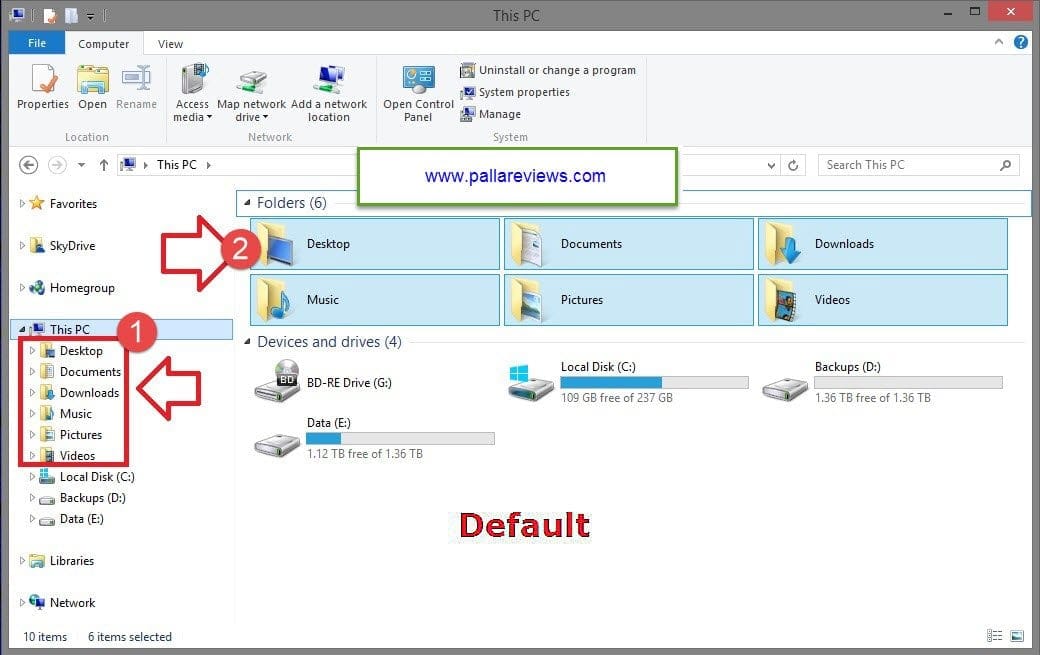Expand the Favorites tree node
Viewport: 1040px width, 655px height.
pyautogui.click(x=23, y=203)
